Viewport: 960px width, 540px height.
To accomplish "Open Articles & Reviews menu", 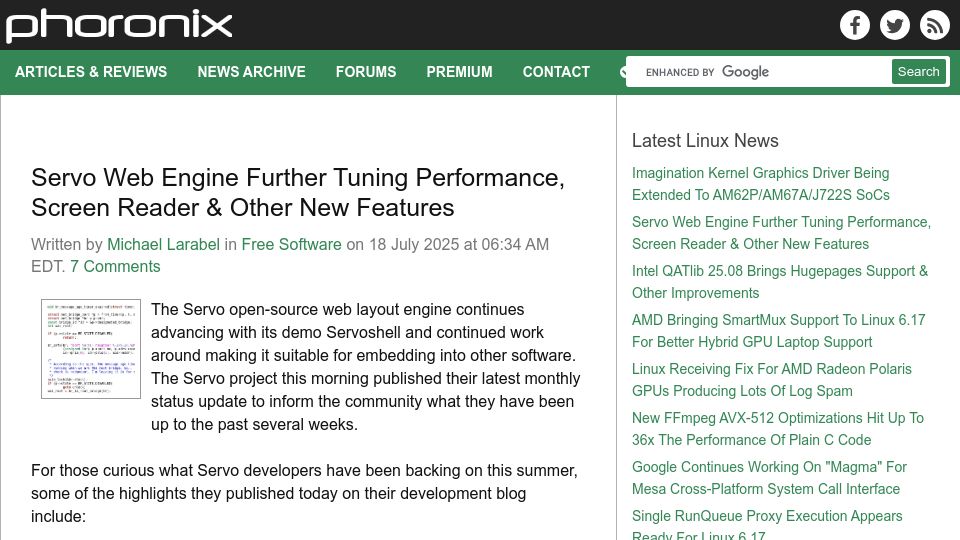I will [x=91, y=72].
